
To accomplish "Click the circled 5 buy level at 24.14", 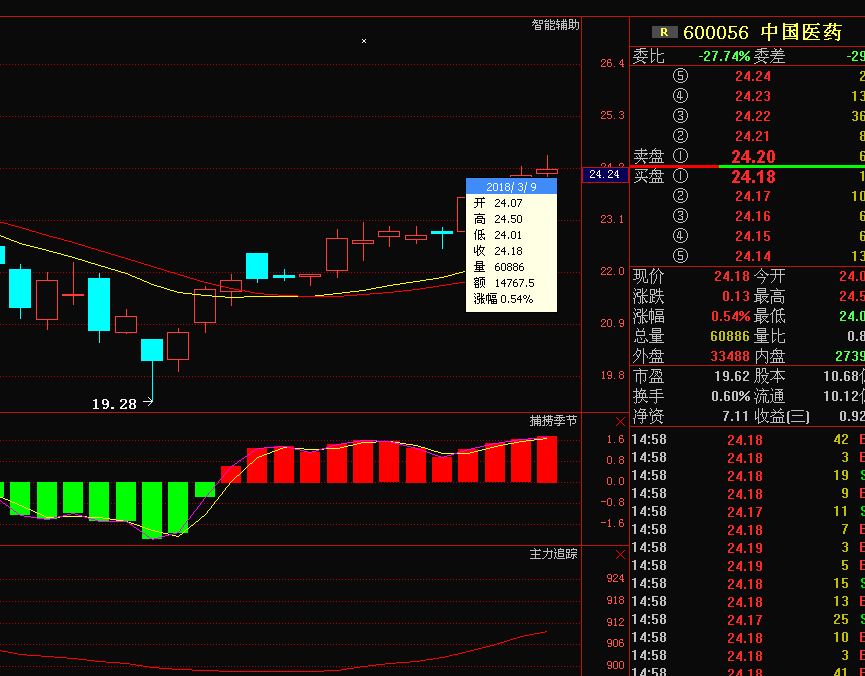I will pyautogui.click(x=681, y=256).
